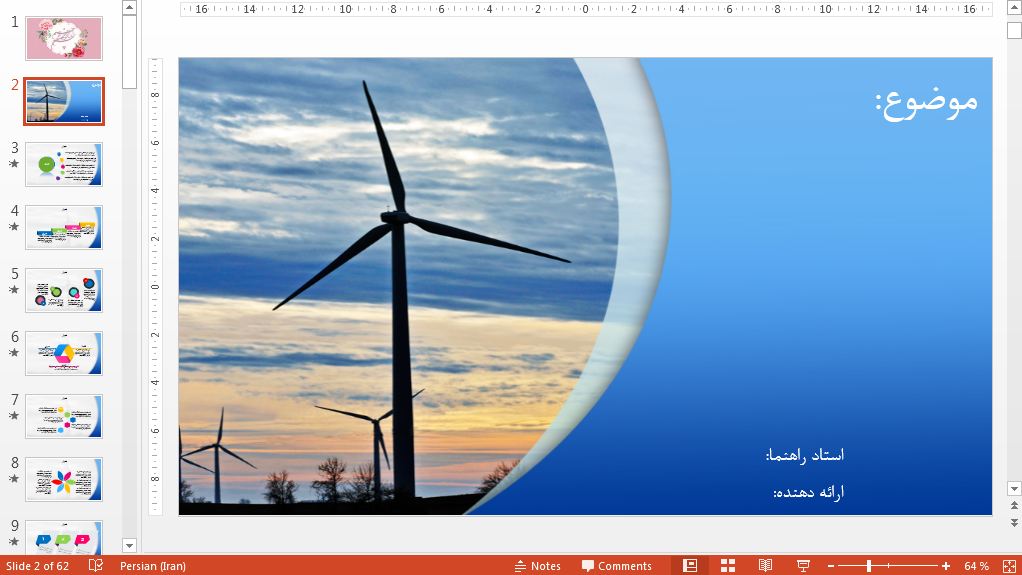Screen dimensions: 1022x575
Task: Click the zoom in plus button
Action: 946,566
